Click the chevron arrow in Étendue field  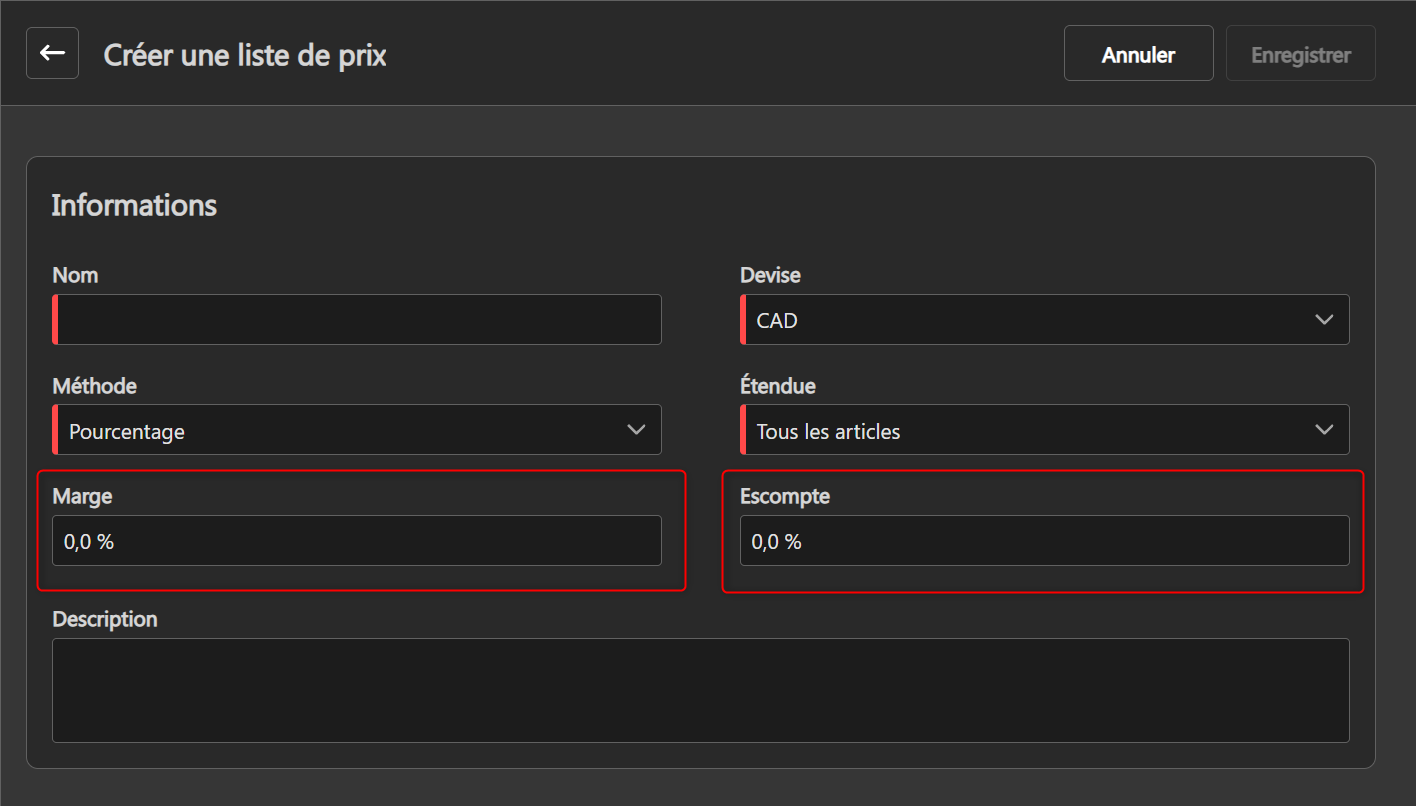[1324, 430]
